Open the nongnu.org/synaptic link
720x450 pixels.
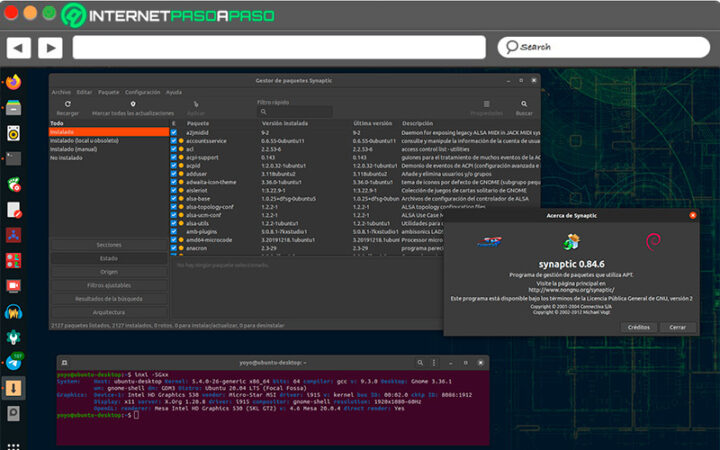tap(571, 290)
